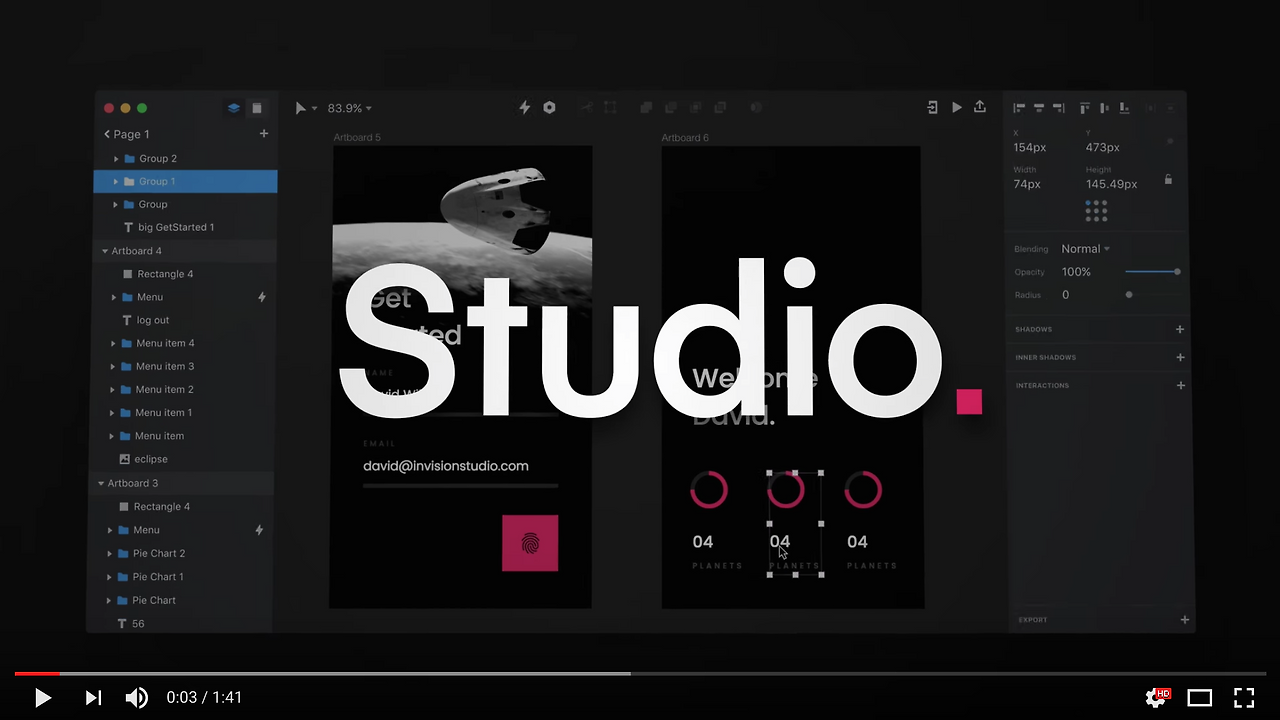Select the highlighted Group 1 layer
Image resolution: width=1280 pixels, height=720 pixels.
(185, 181)
